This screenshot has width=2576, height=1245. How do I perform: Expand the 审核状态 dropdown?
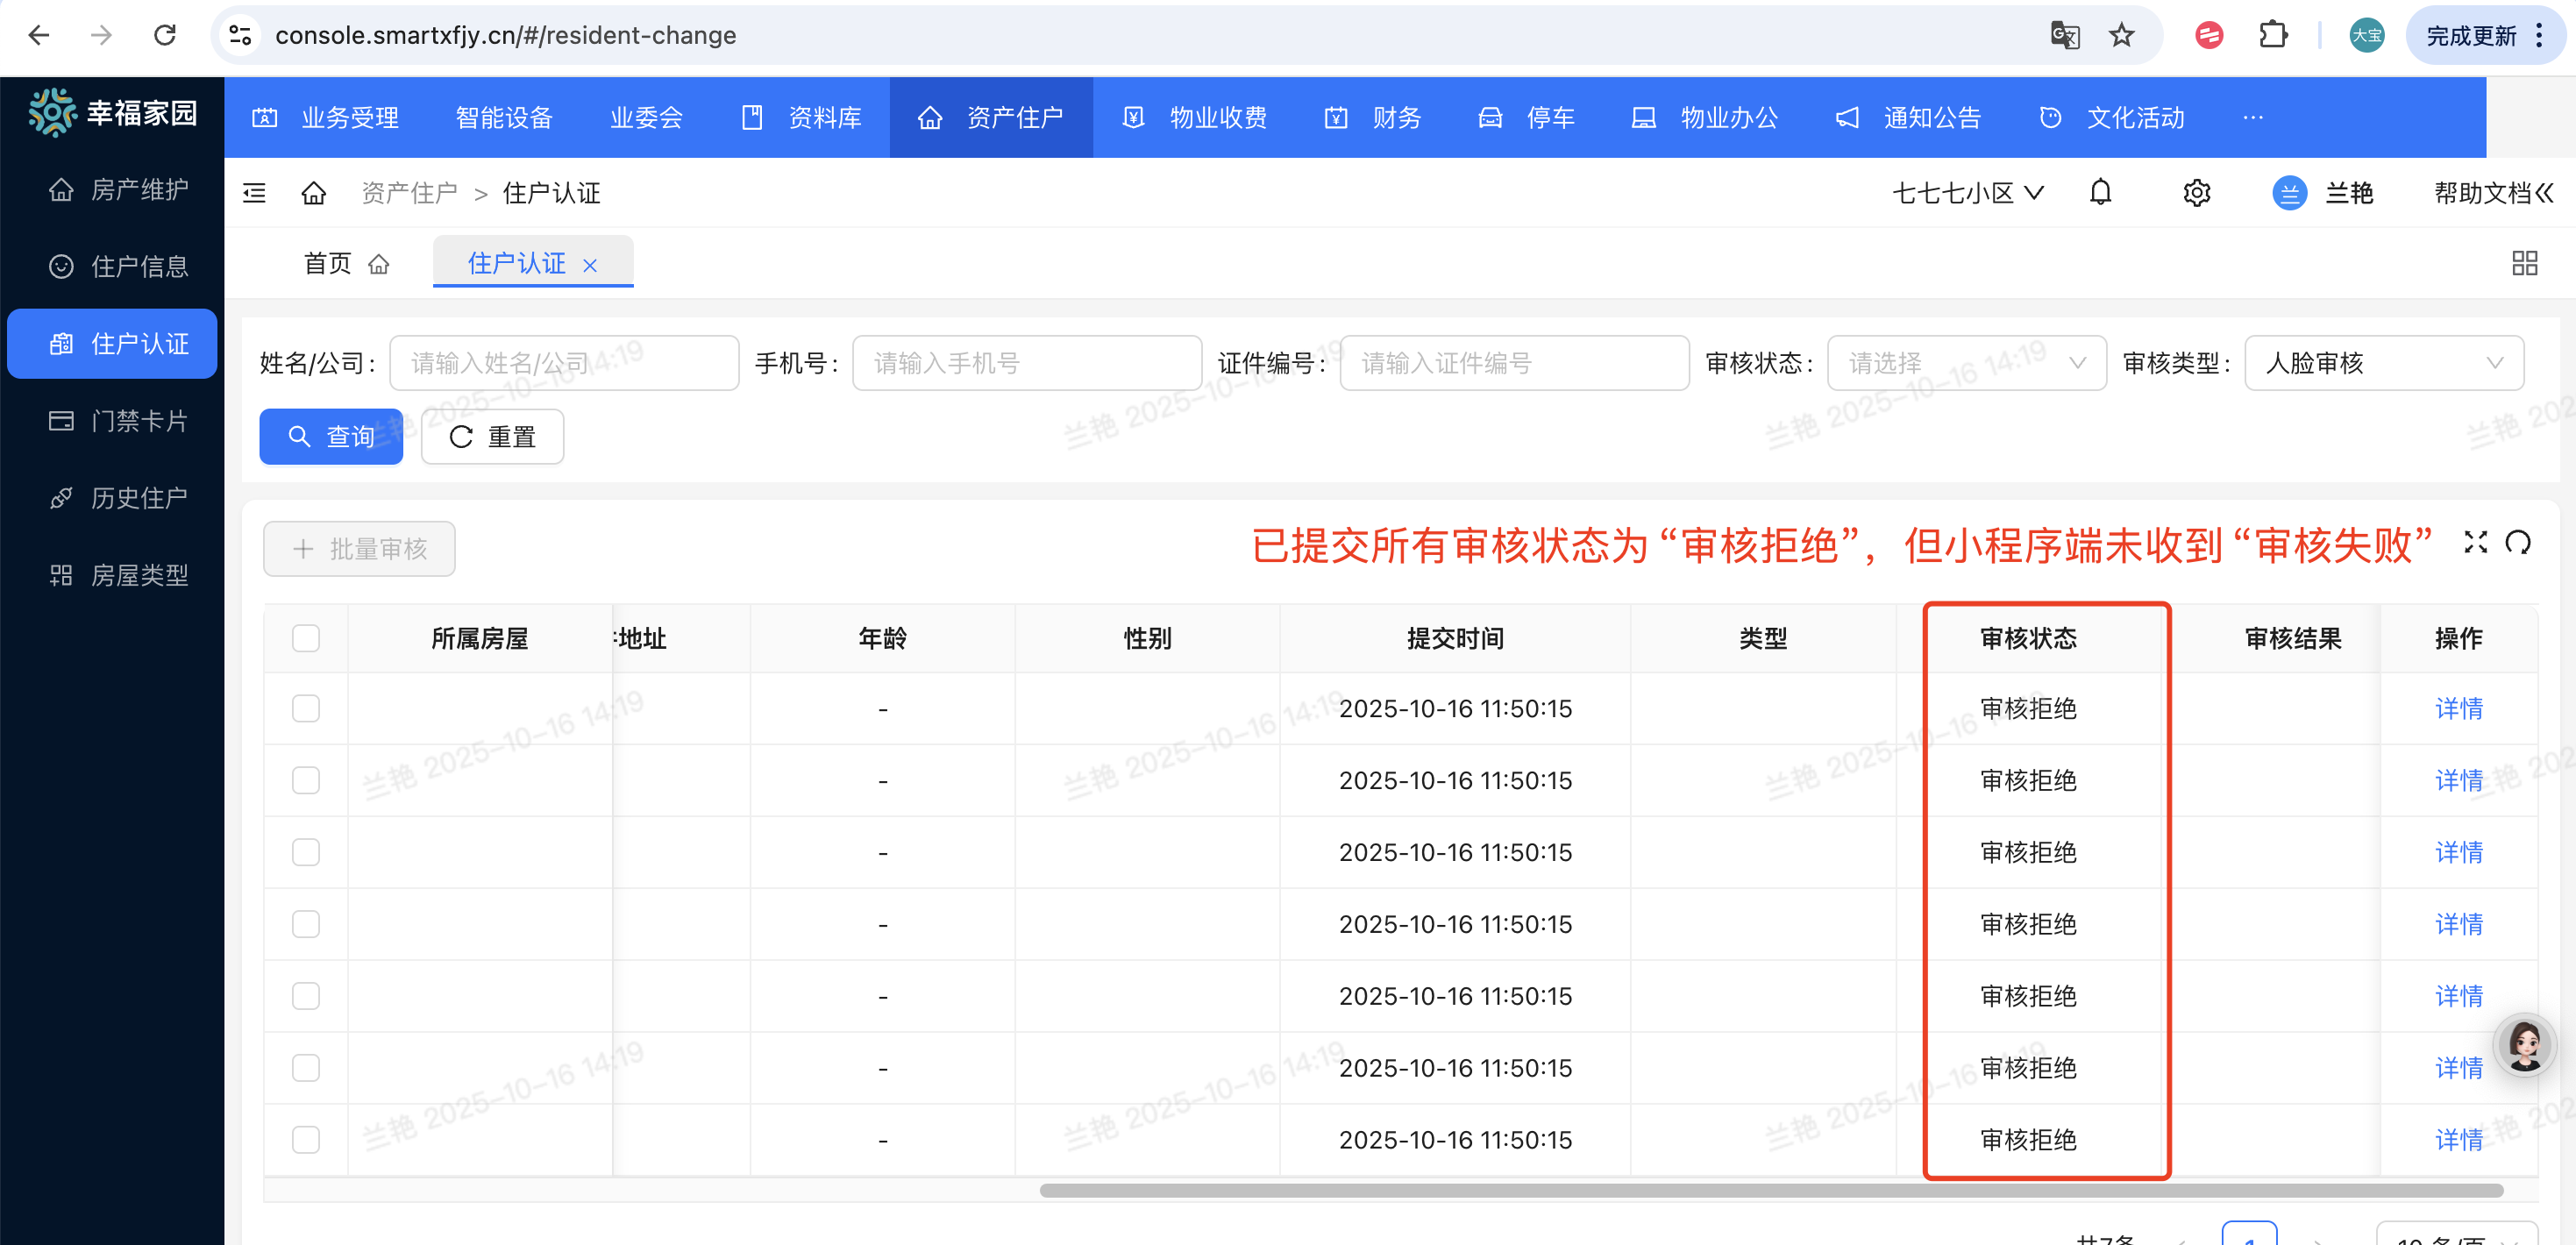point(1966,363)
